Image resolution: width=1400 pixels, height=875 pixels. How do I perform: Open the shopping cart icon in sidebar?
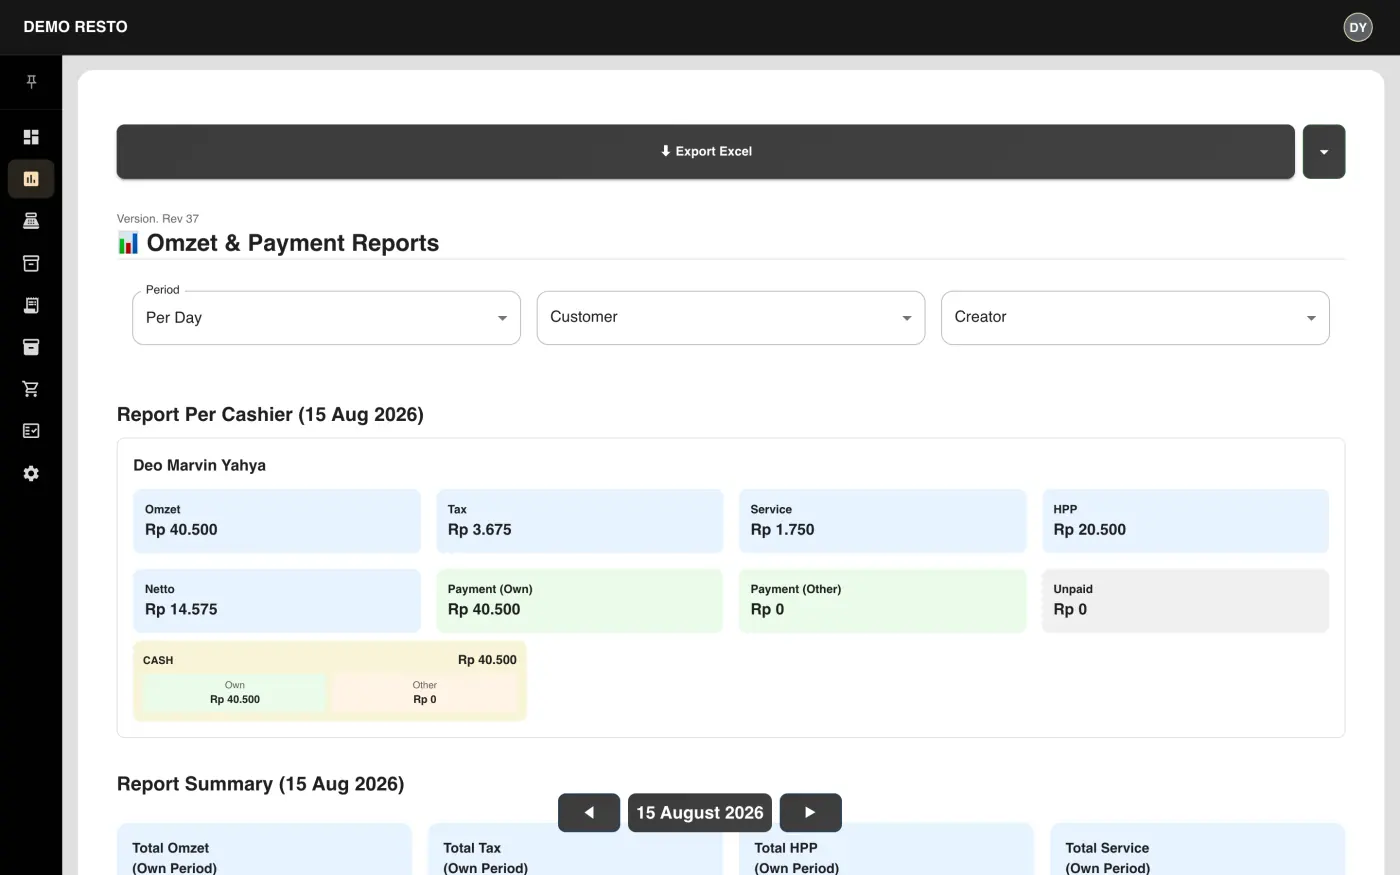(x=31, y=389)
